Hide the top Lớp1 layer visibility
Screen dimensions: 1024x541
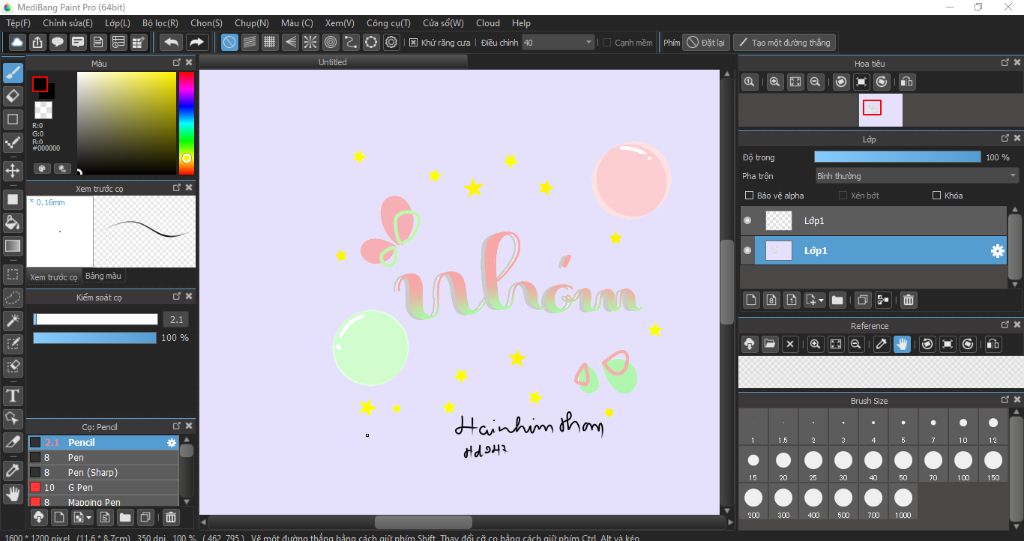pos(748,220)
